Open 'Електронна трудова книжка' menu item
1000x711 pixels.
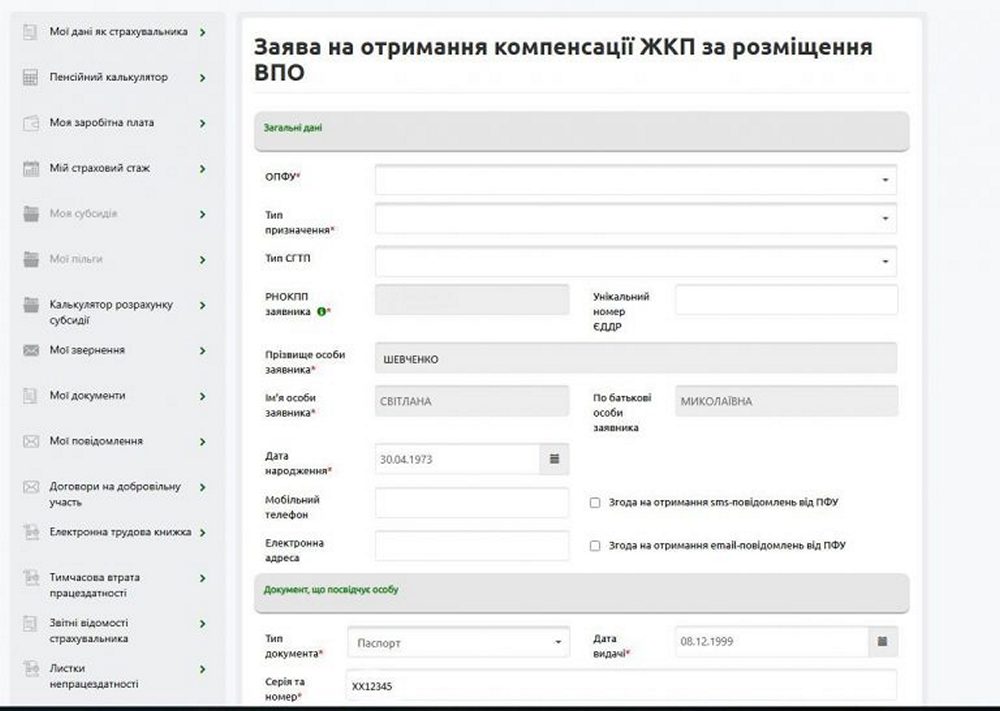(120, 532)
